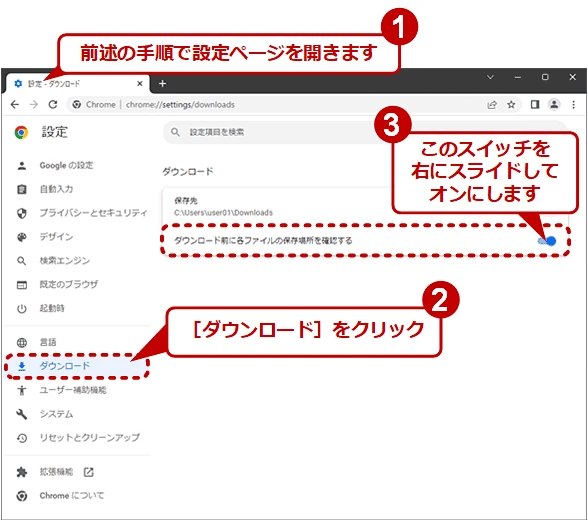
Task: Click the browser forward arrow
Action: pos(34,104)
